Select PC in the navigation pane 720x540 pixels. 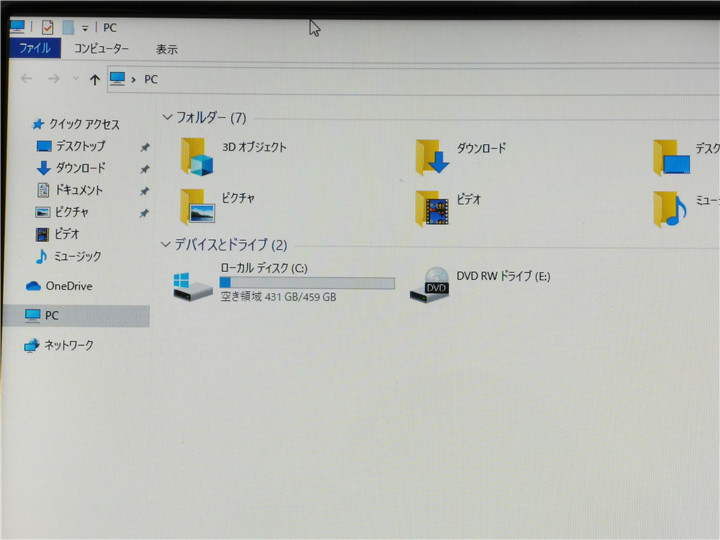[76, 316]
